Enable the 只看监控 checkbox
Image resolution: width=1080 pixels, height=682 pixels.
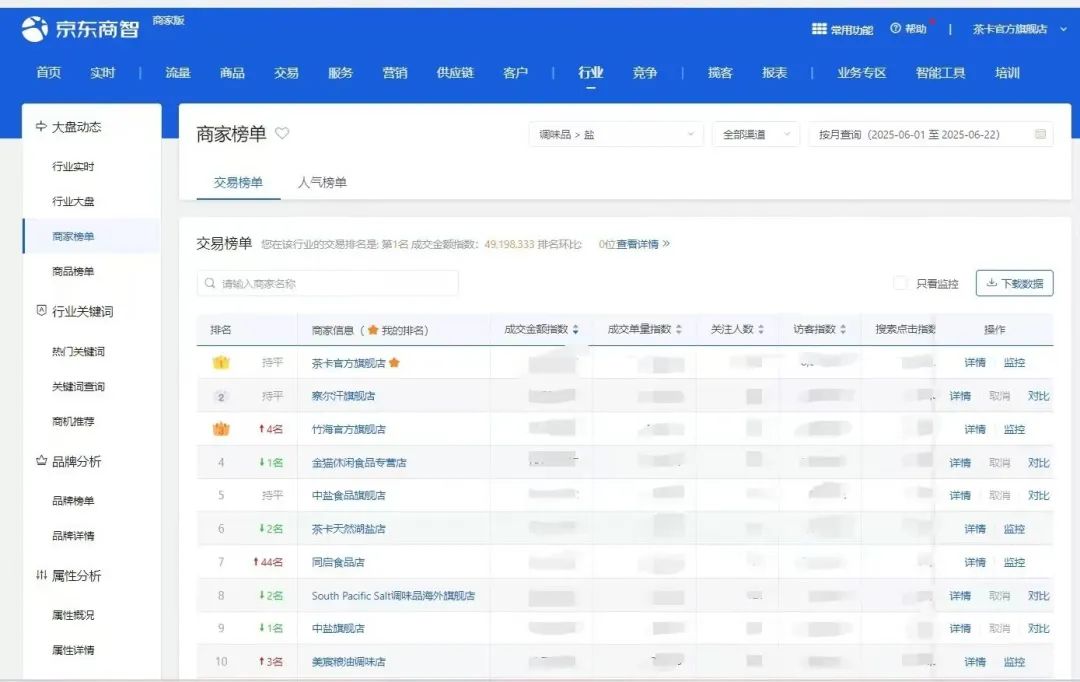tap(900, 284)
